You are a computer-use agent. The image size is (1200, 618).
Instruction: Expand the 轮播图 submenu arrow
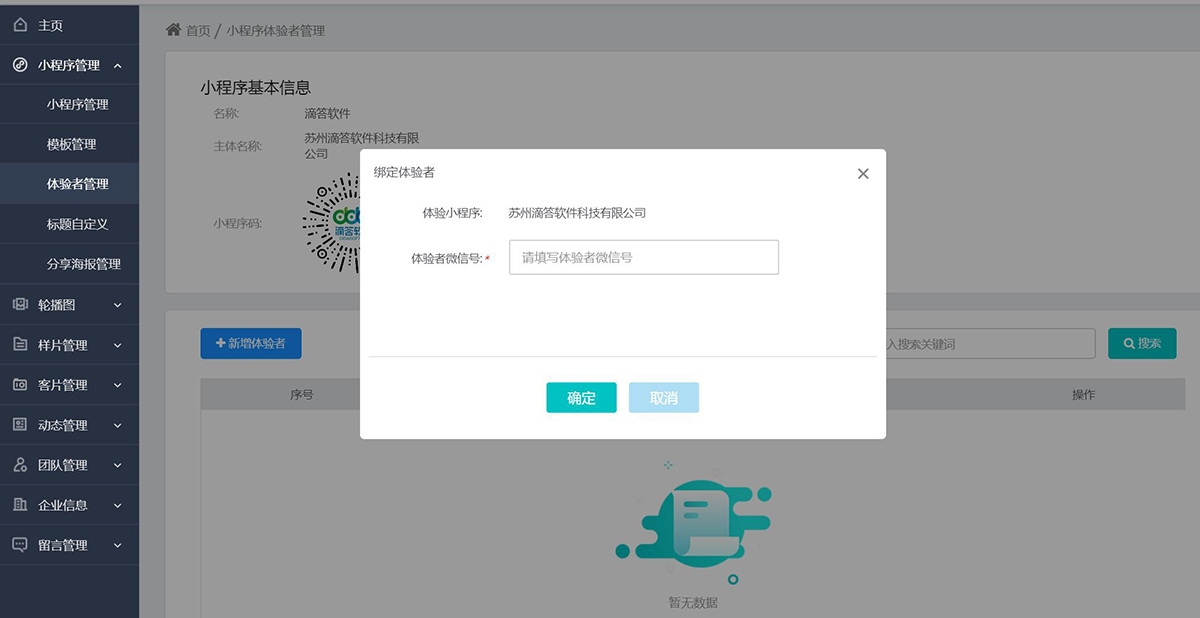coord(118,306)
